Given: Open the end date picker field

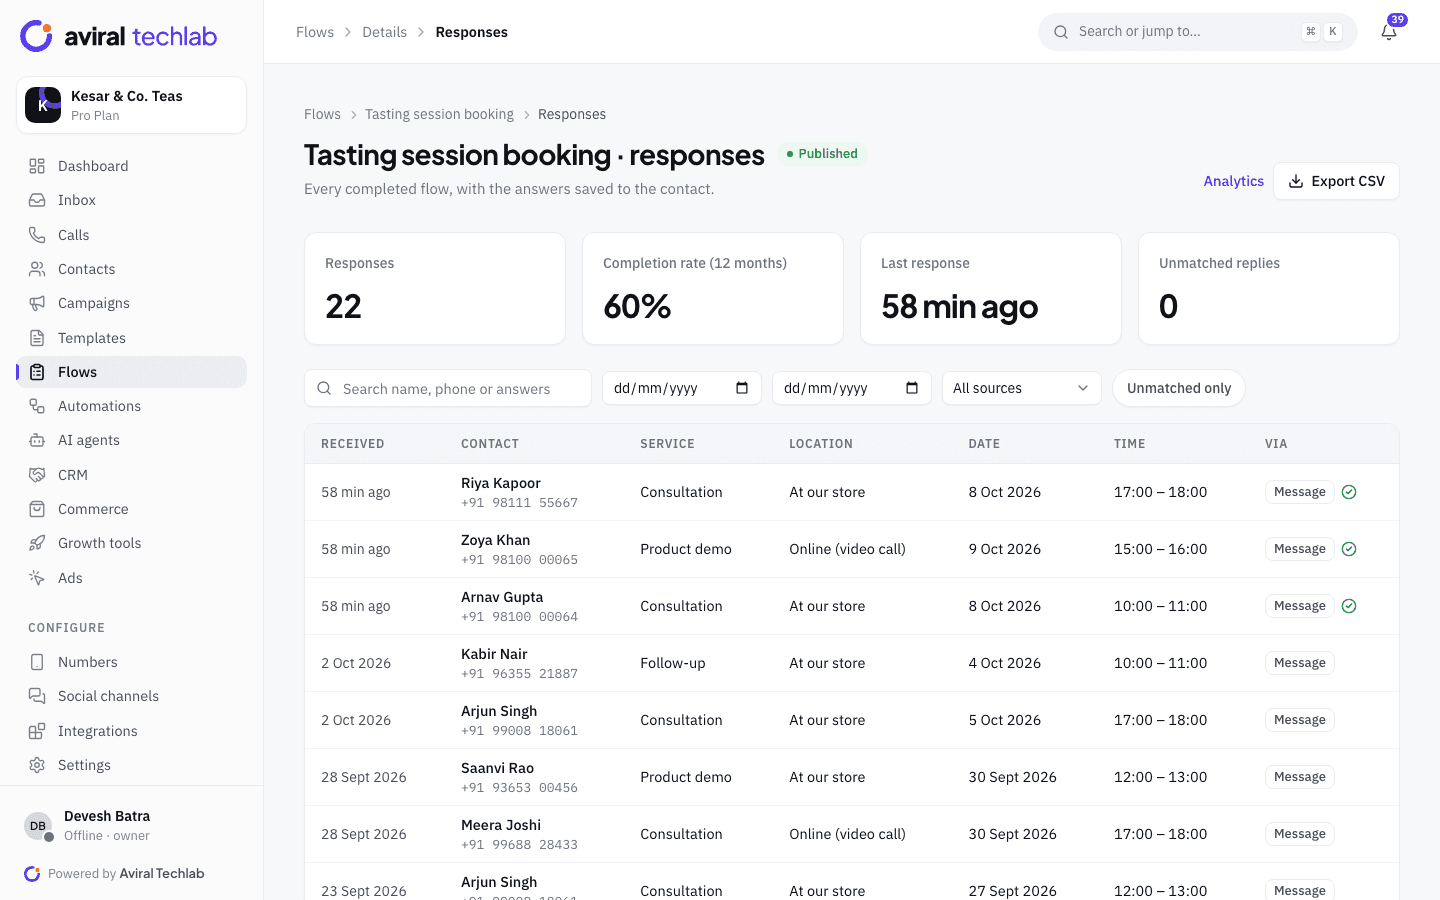Looking at the screenshot, I should point(852,388).
